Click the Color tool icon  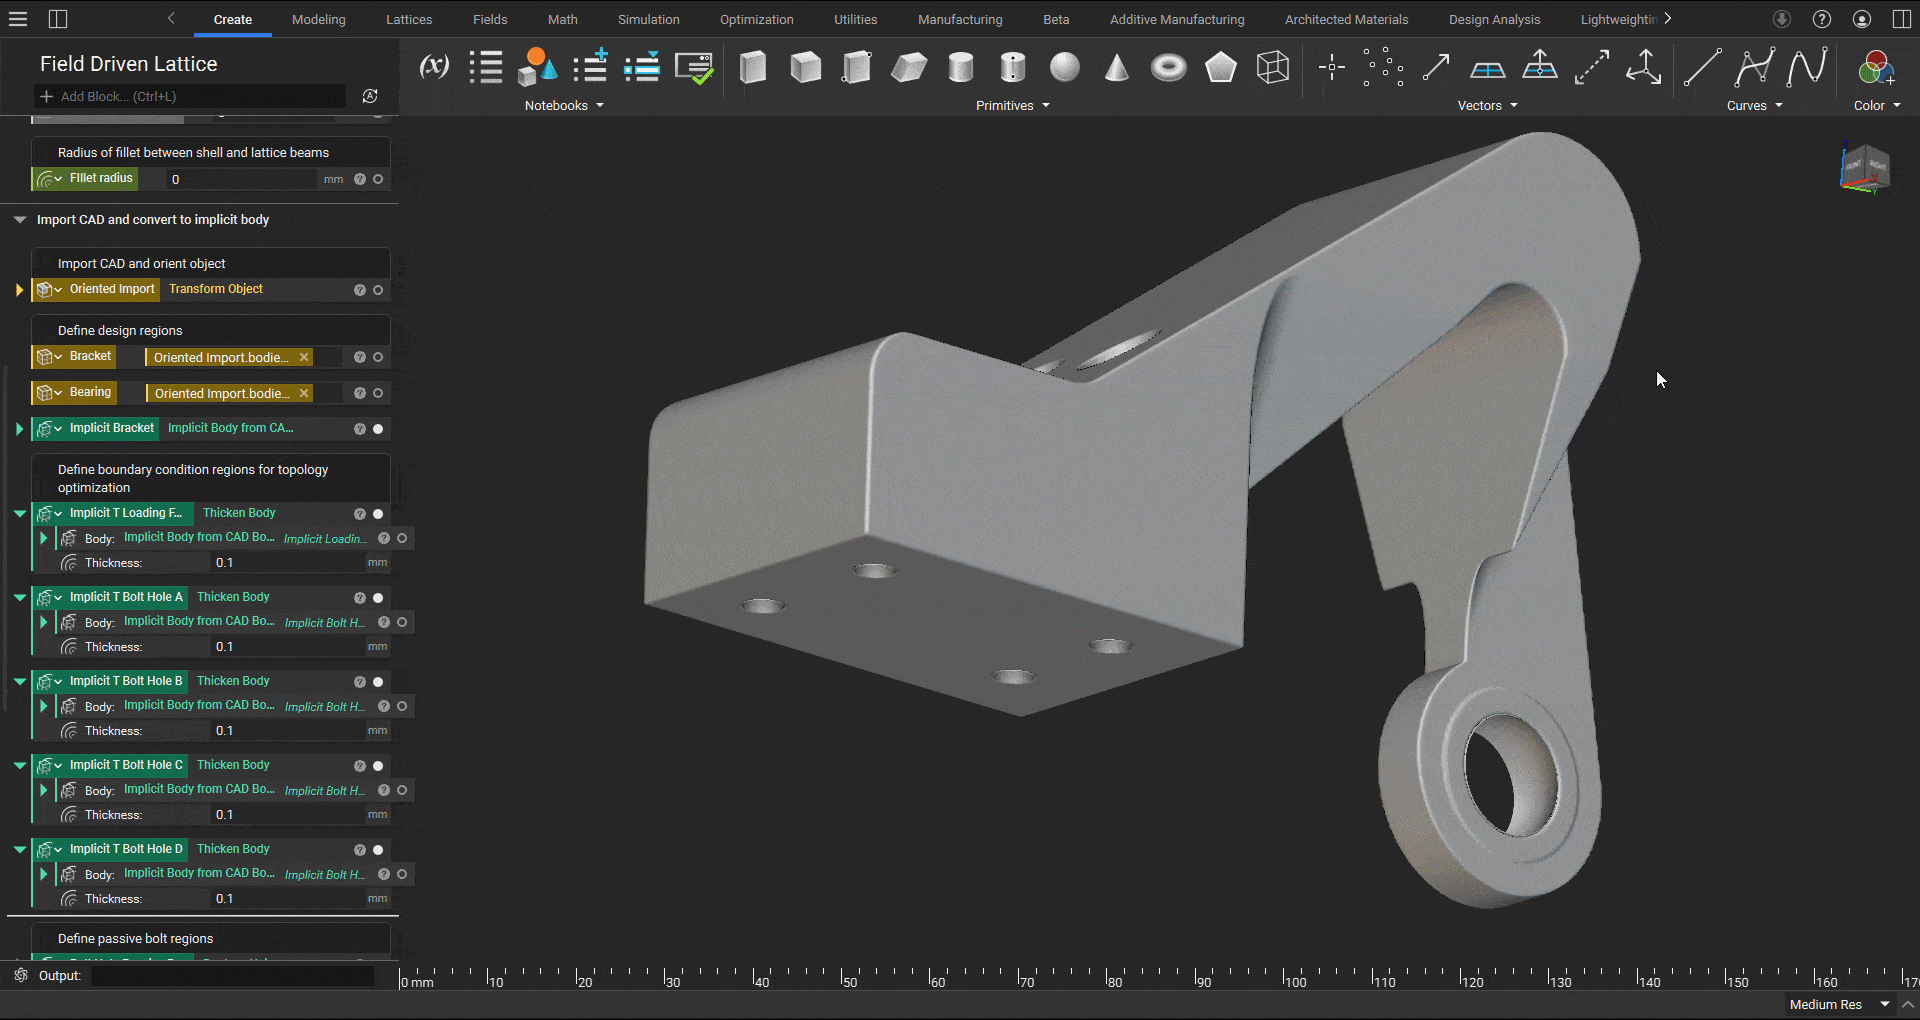1875,68
